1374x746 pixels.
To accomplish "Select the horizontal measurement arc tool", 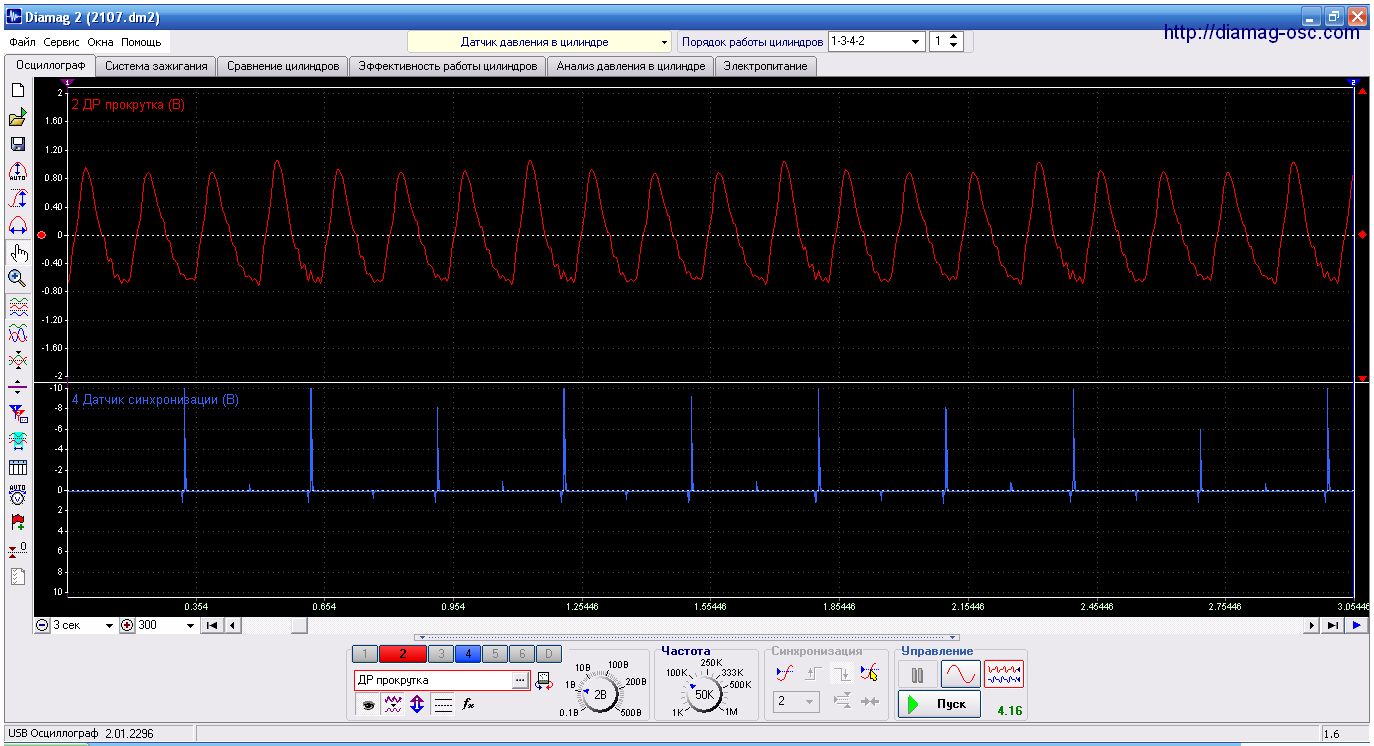I will coord(17,225).
